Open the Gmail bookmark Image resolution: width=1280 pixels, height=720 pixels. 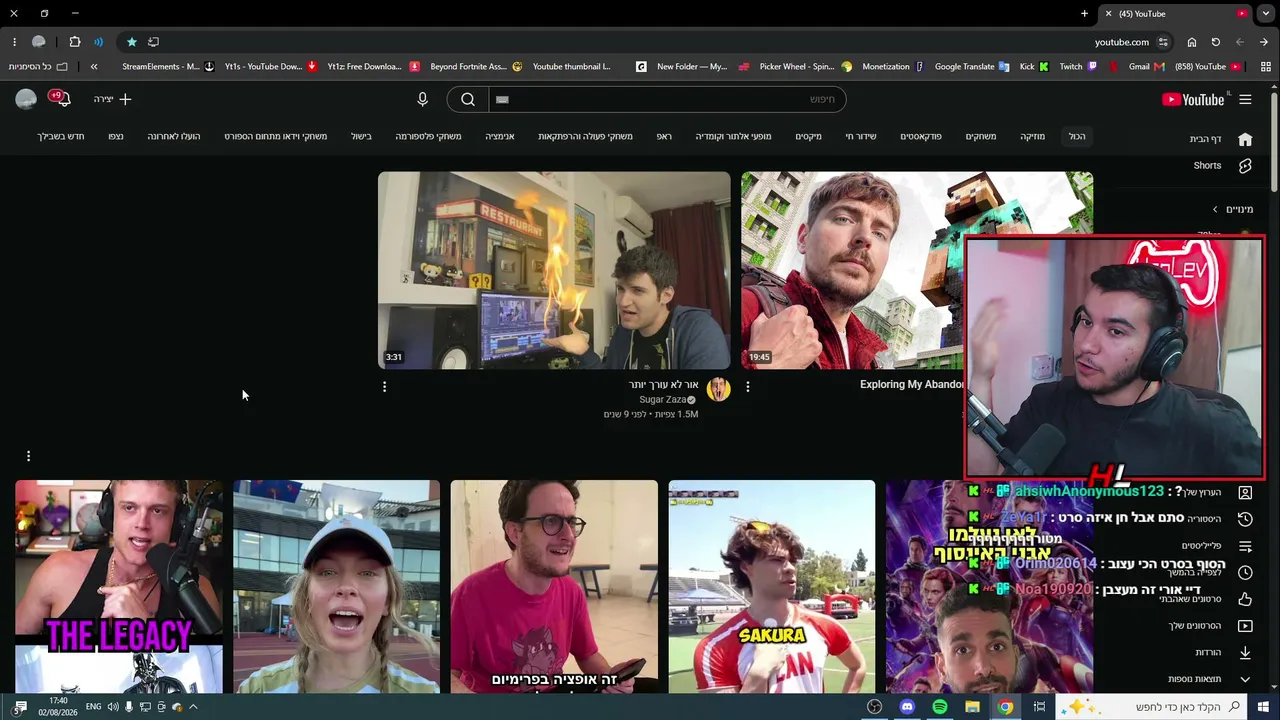(1146, 67)
